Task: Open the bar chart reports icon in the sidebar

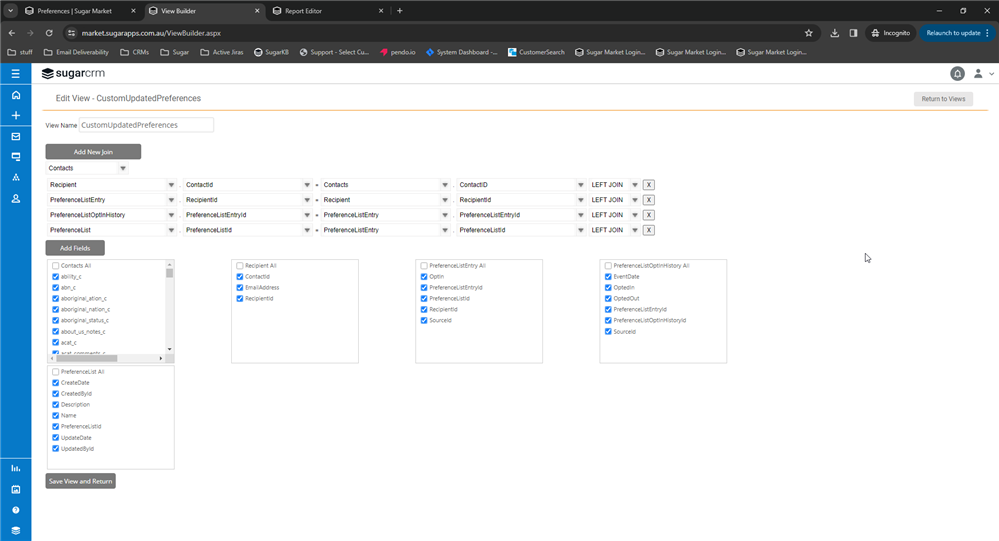Action: pyautogui.click(x=15, y=468)
